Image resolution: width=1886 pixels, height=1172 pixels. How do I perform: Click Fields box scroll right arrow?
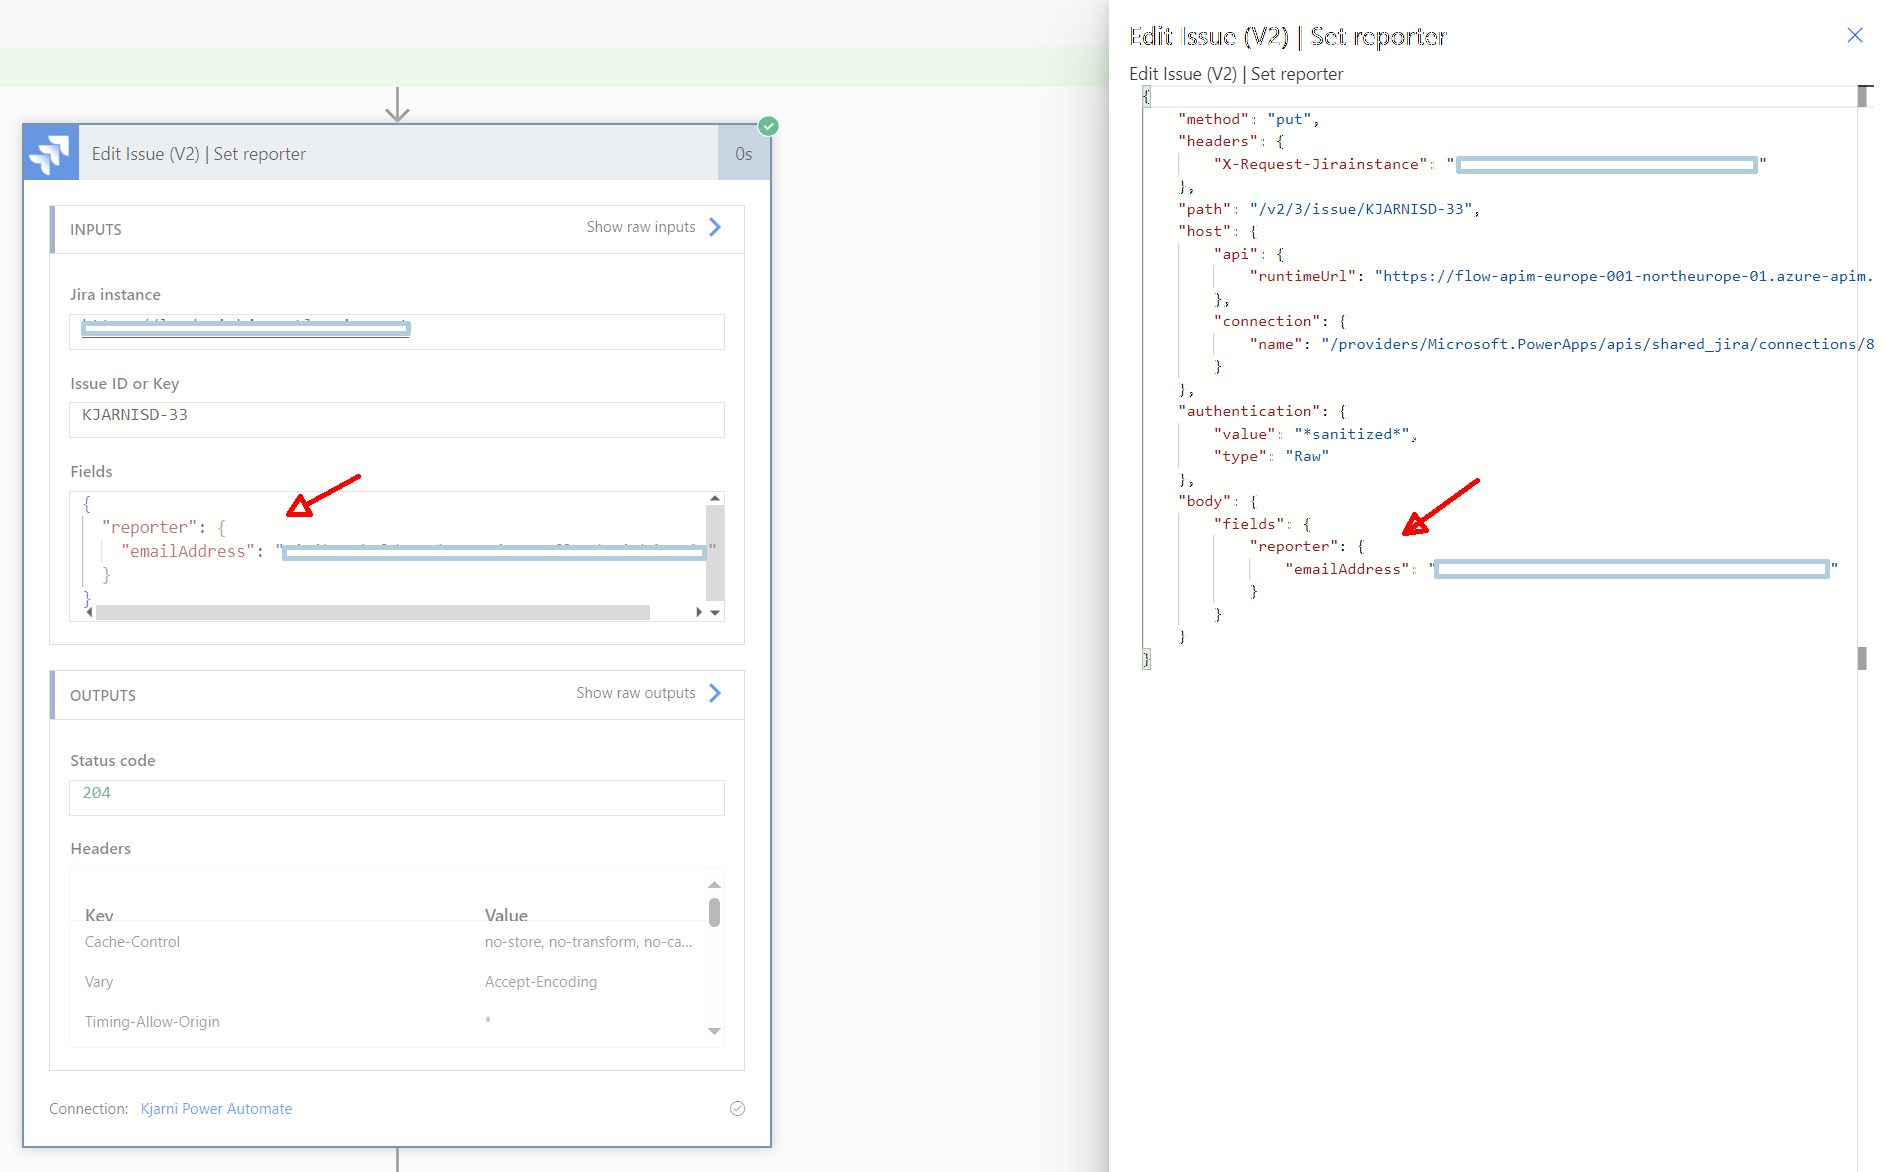(x=699, y=612)
